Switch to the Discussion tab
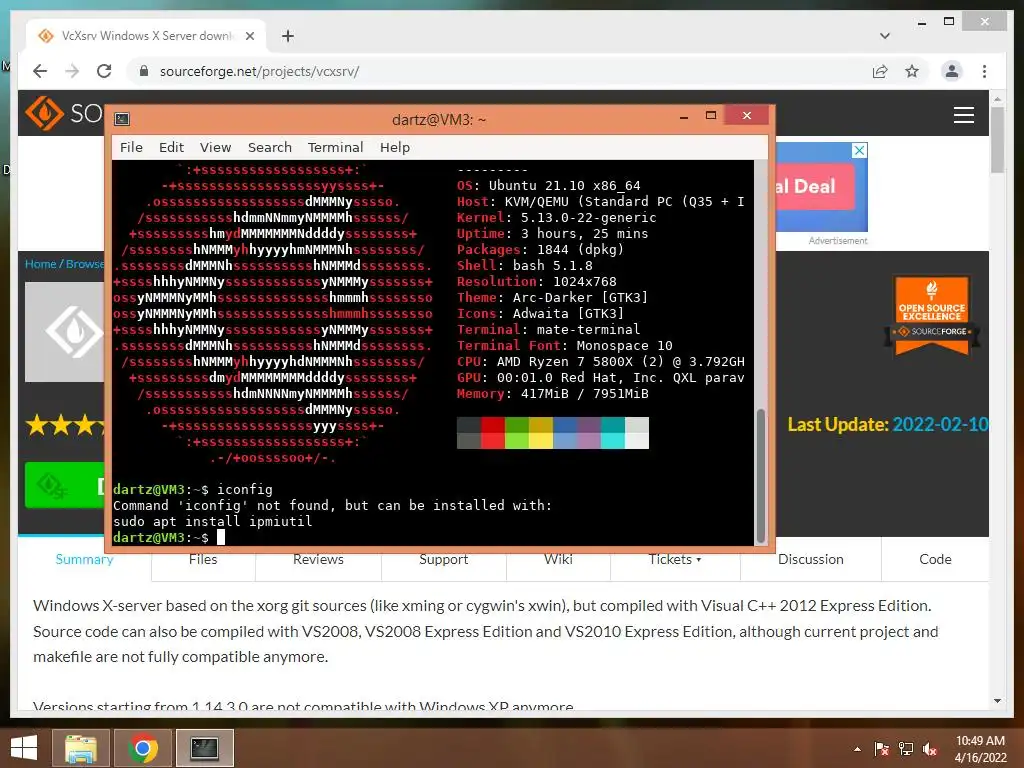The width and height of the screenshot is (1024, 768). (x=810, y=560)
